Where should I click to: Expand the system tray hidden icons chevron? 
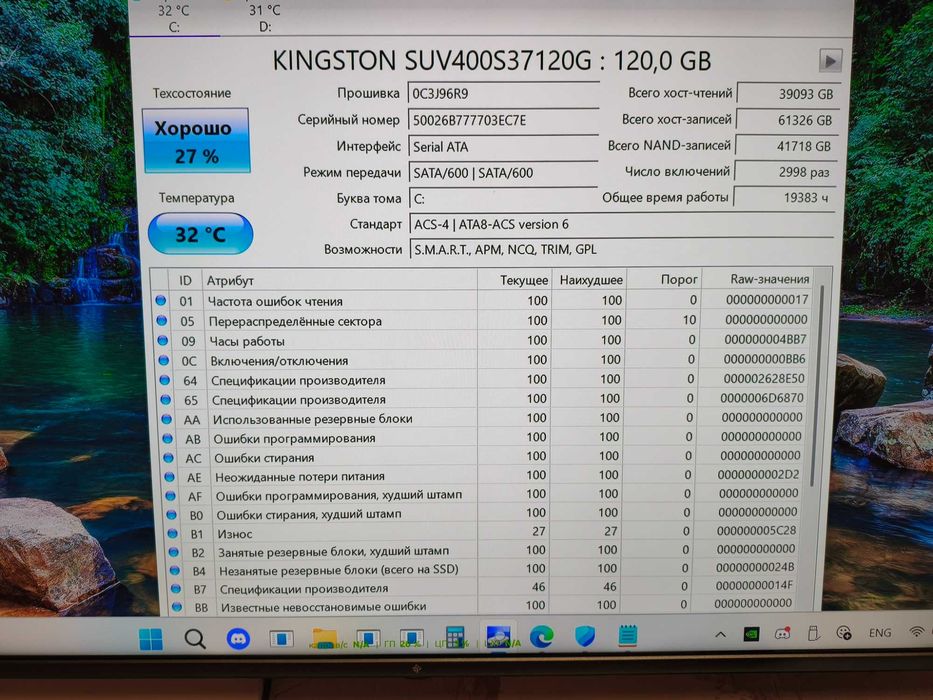tap(721, 635)
